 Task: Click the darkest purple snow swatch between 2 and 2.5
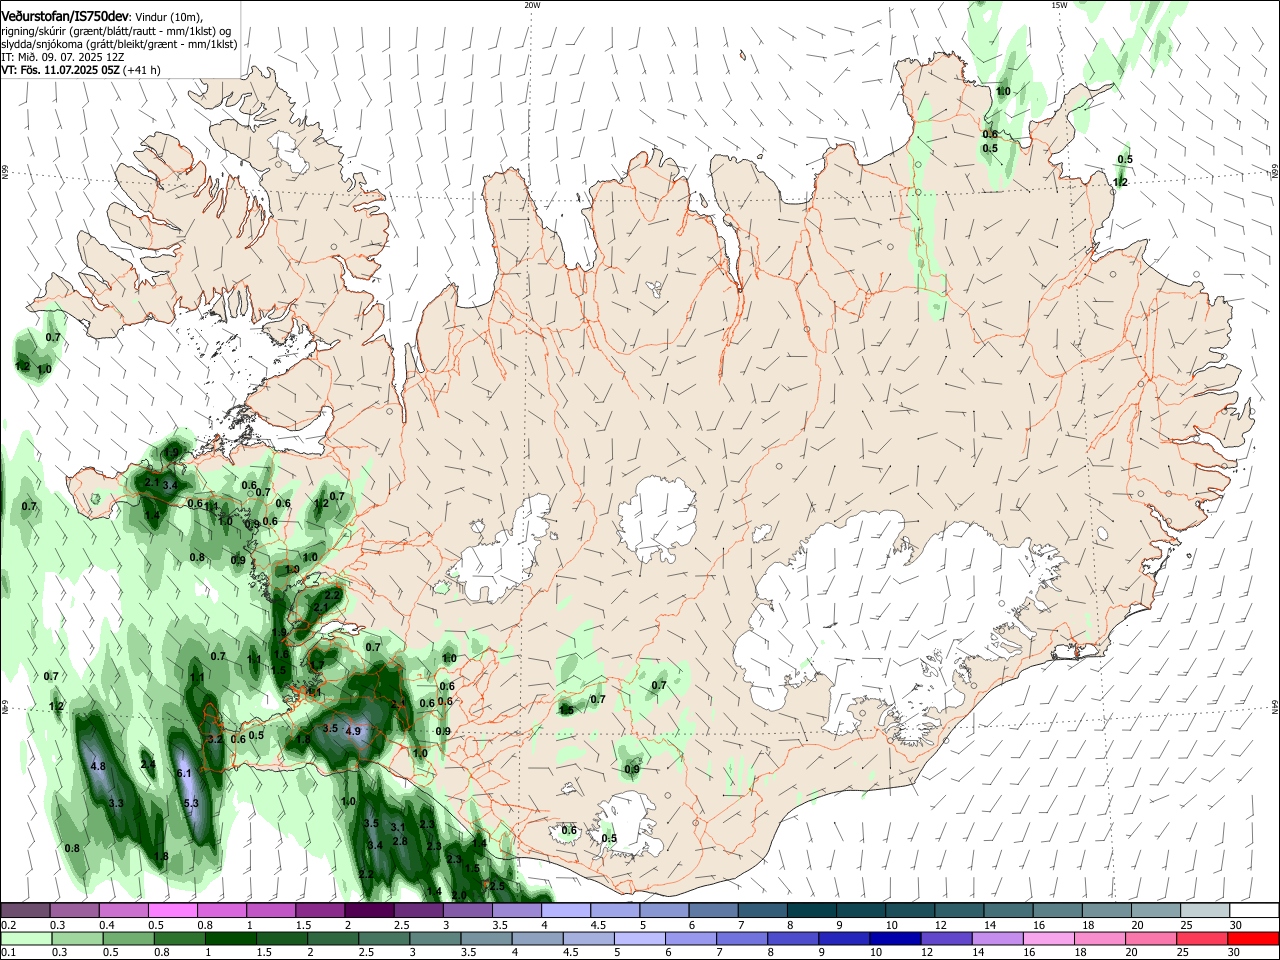pos(368,910)
